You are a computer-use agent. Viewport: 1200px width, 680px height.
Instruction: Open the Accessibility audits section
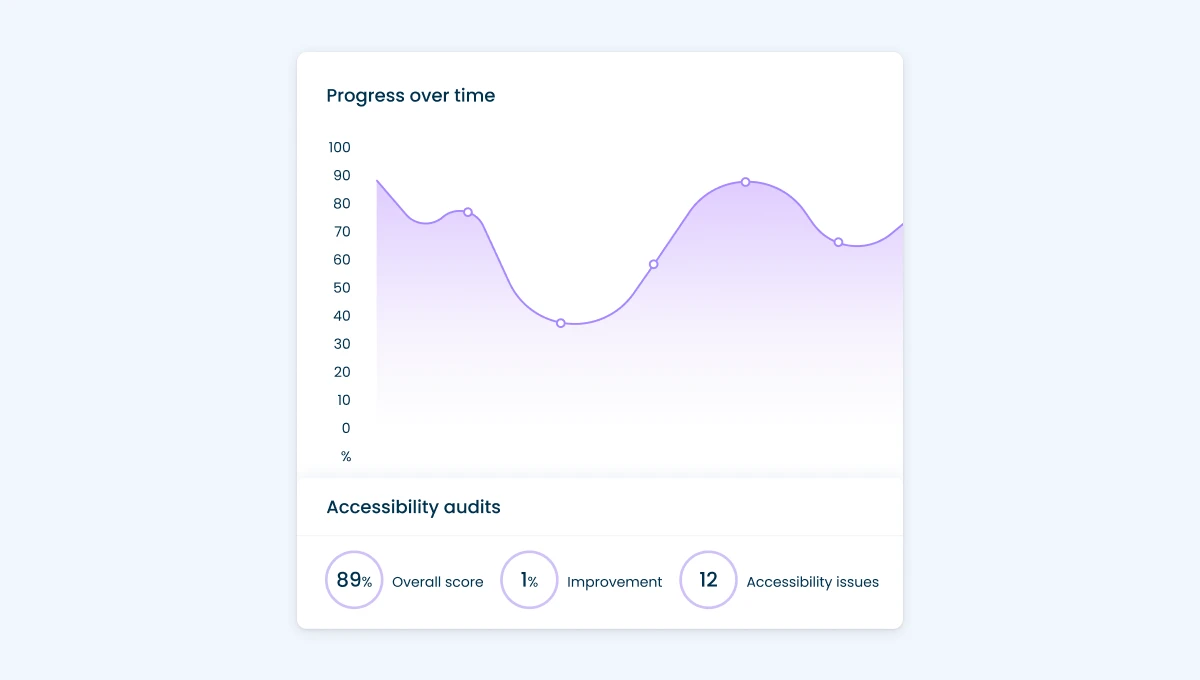click(x=413, y=507)
